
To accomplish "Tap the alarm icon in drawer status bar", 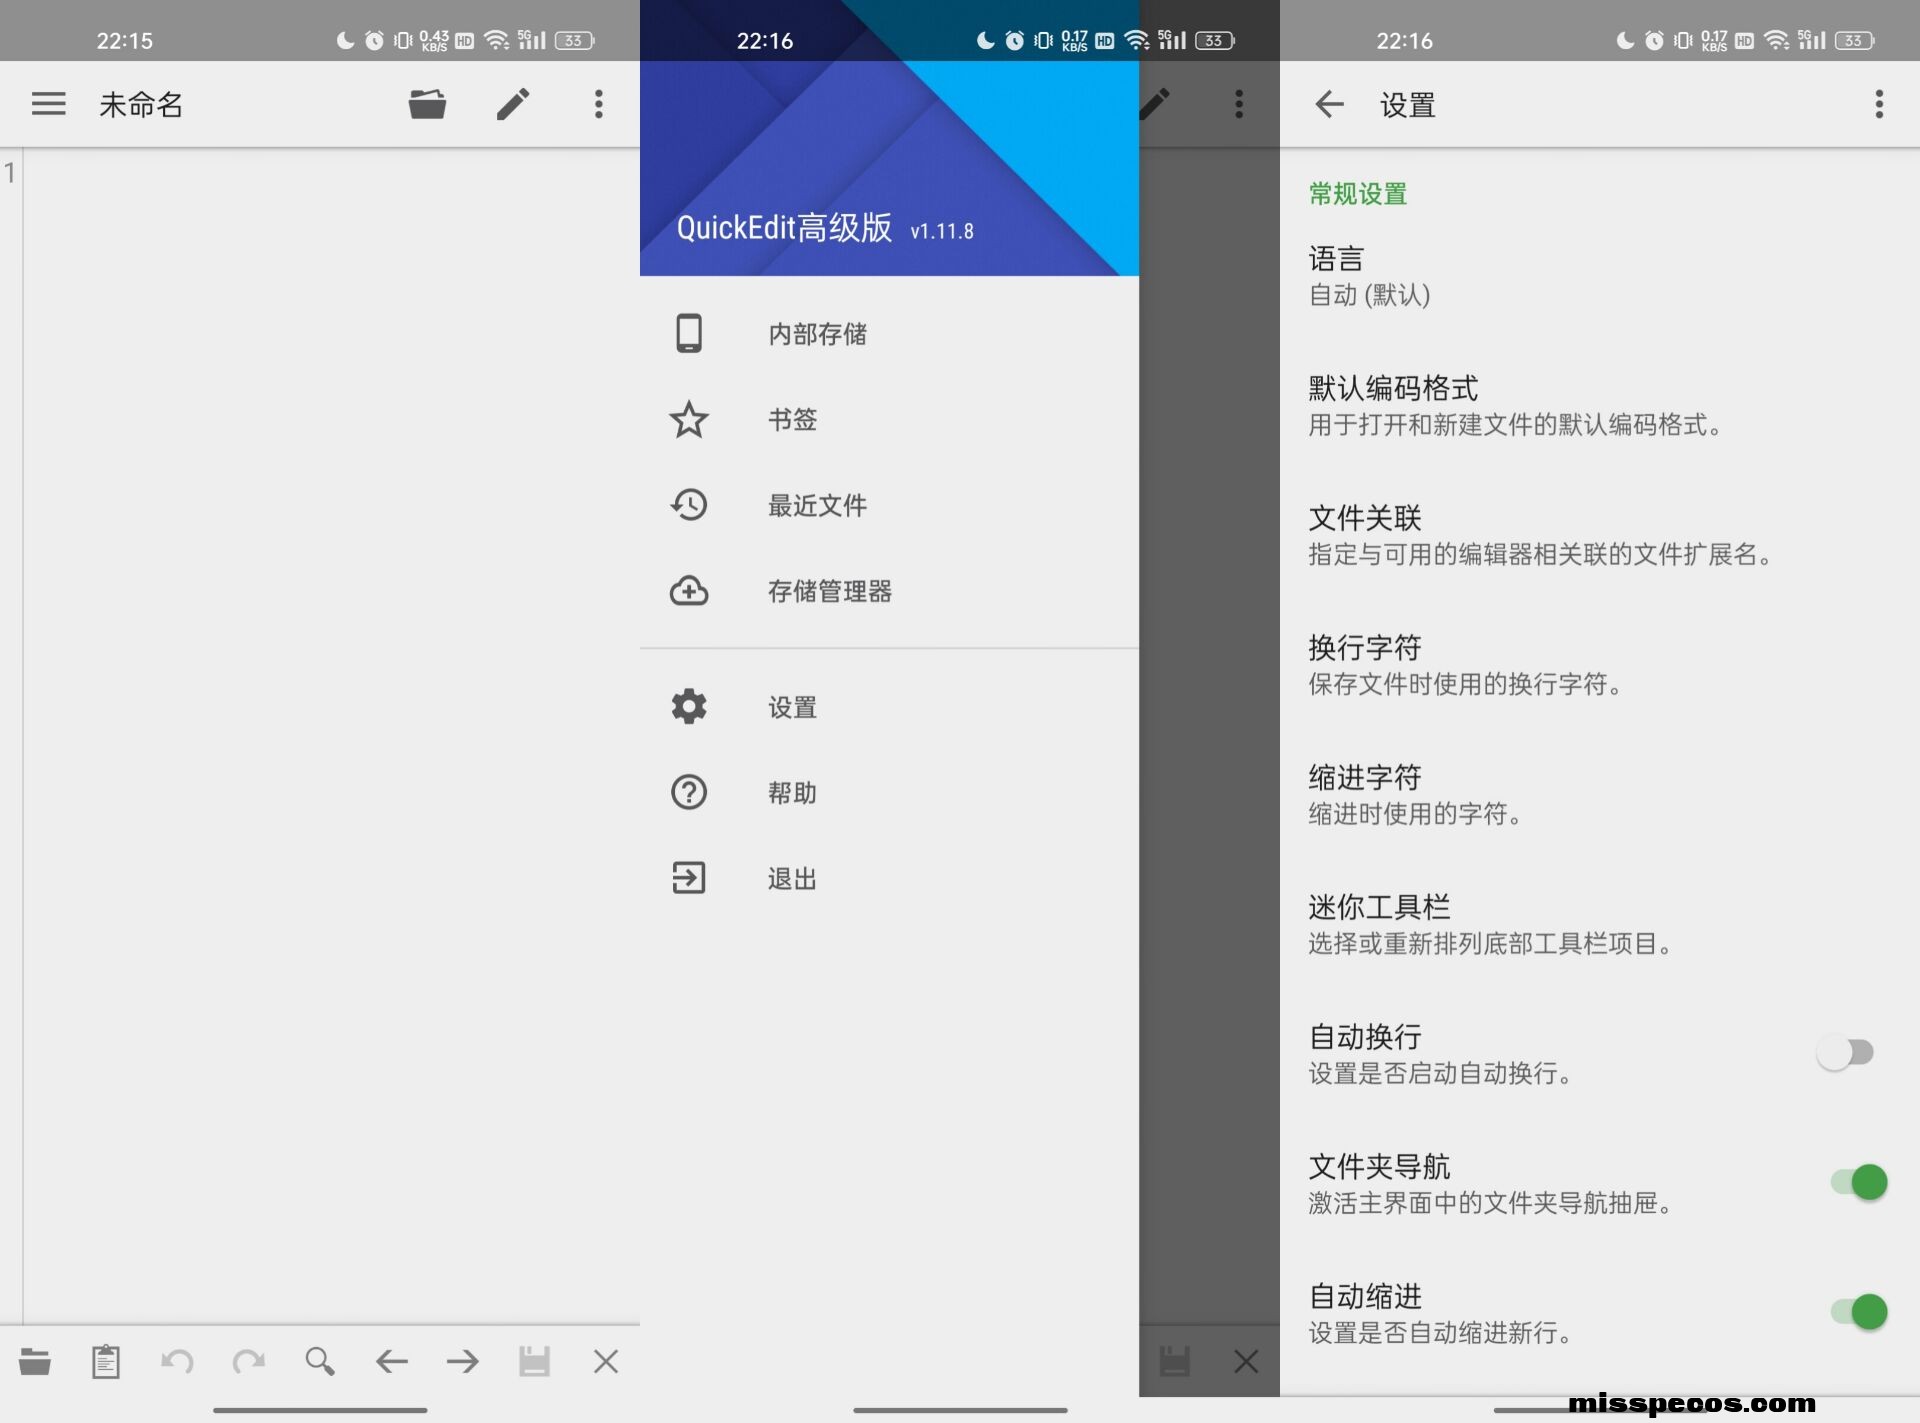I will pos(1014,40).
